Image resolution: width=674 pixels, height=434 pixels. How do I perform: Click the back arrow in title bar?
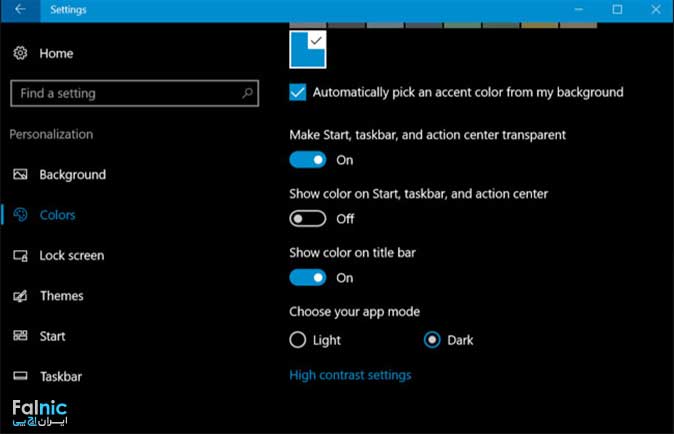click(x=20, y=10)
